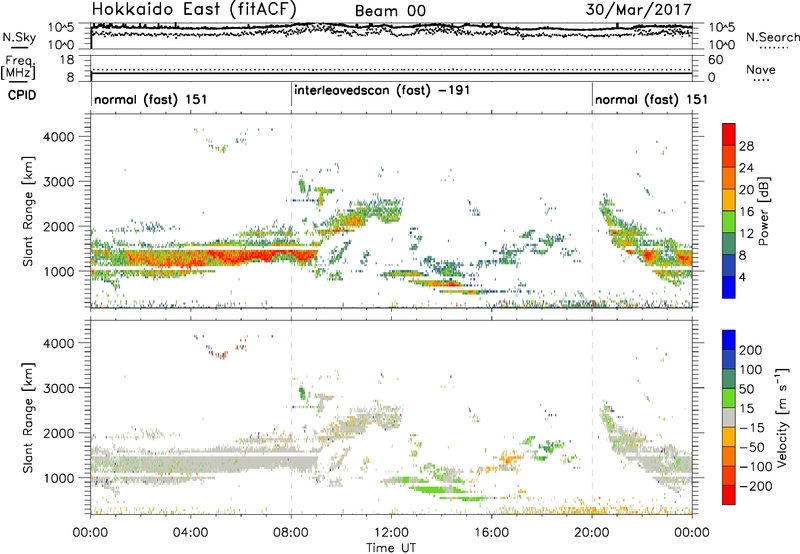Click the red top segment of Power colorbar
The height and width of the screenshot is (554, 800).
point(729,134)
